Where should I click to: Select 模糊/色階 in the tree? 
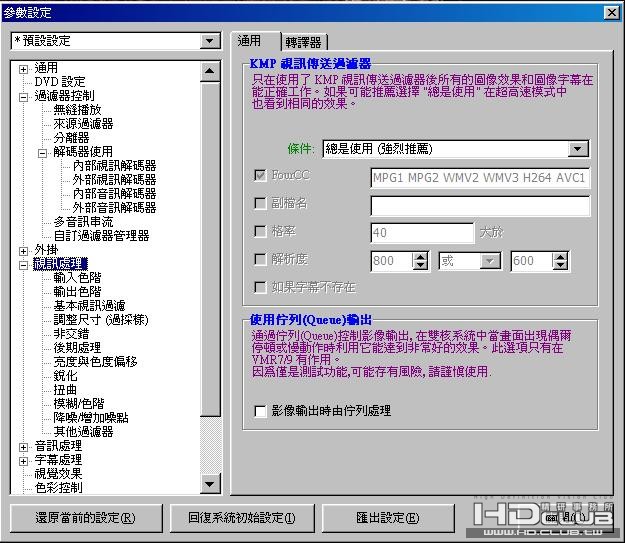(x=79, y=403)
